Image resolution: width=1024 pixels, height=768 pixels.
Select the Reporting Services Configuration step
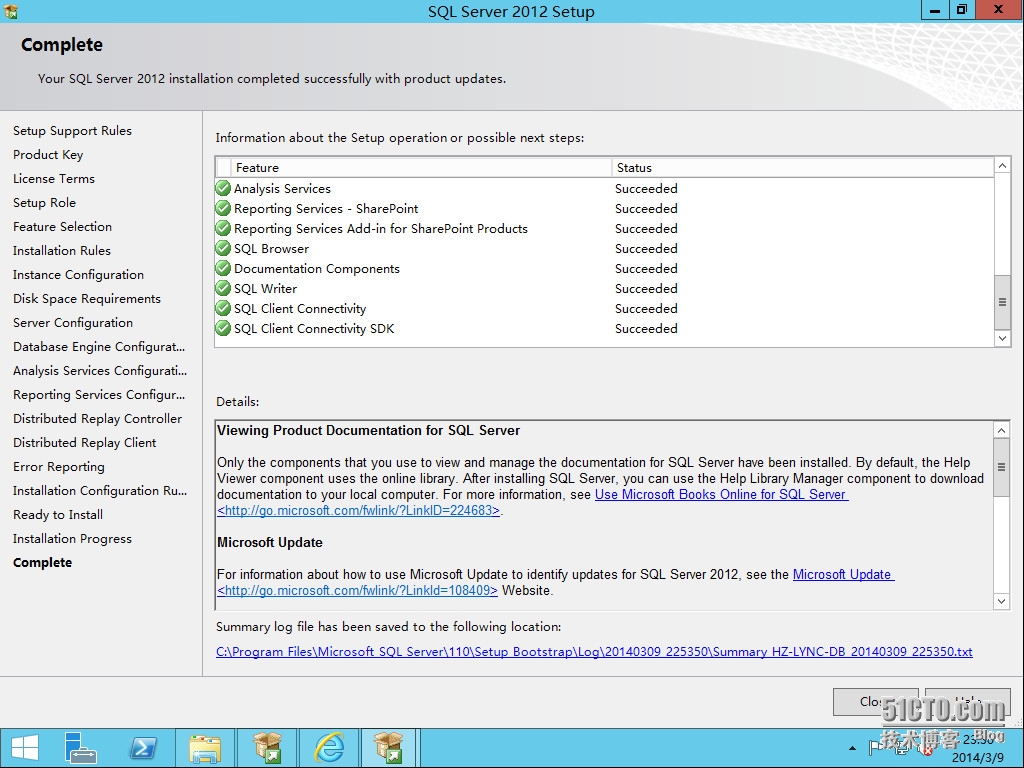(99, 394)
